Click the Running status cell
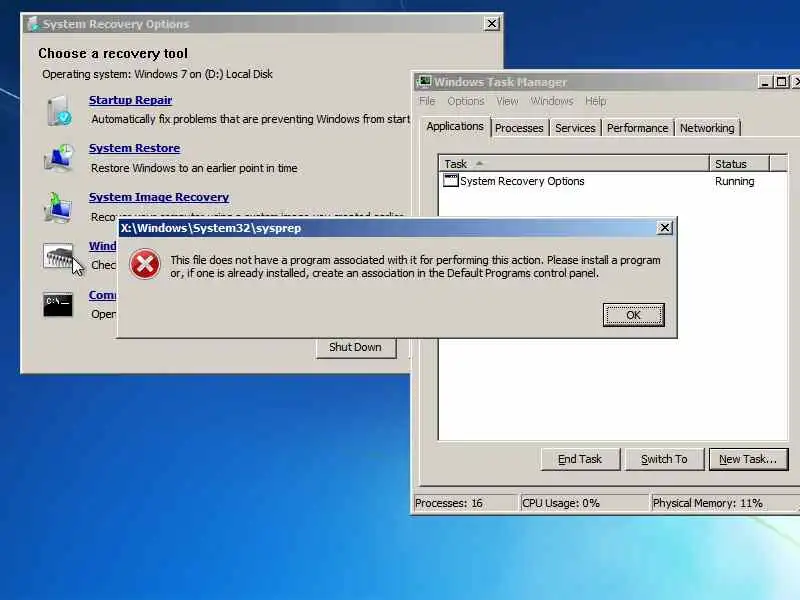The width and height of the screenshot is (800, 600). coord(734,181)
